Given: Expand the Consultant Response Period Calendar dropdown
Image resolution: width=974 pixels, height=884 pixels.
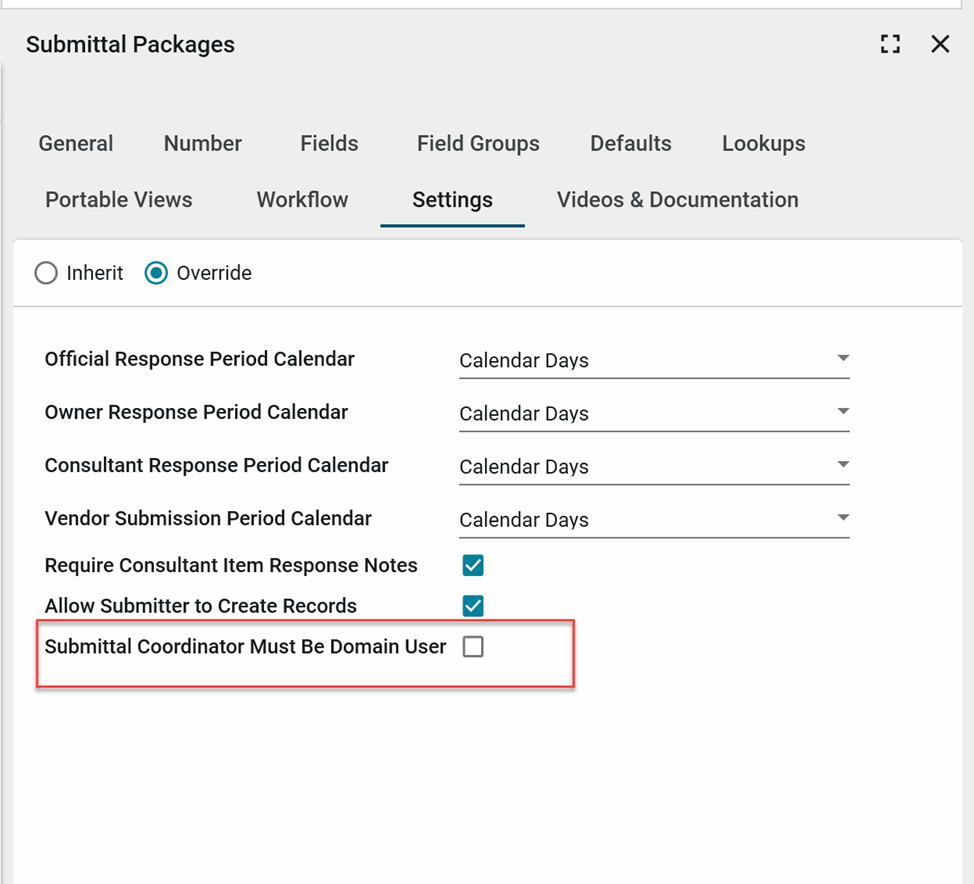Looking at the screenshot, I should [654, 466].
